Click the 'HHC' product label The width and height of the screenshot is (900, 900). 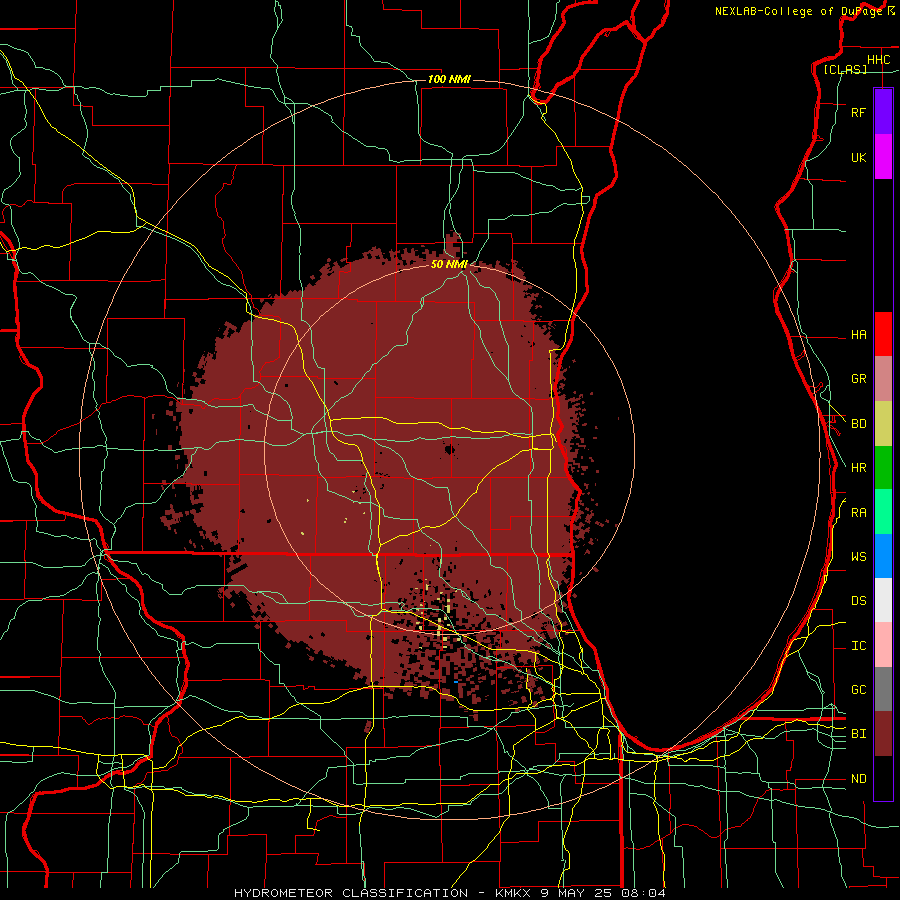(879, 60)
